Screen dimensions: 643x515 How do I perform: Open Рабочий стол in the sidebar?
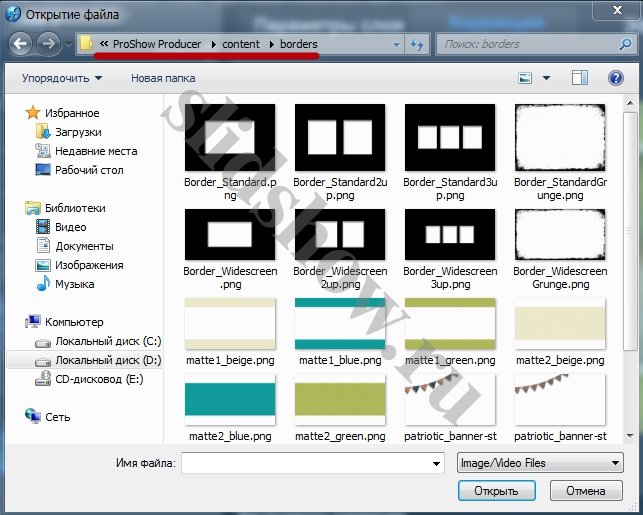[89, 170]
